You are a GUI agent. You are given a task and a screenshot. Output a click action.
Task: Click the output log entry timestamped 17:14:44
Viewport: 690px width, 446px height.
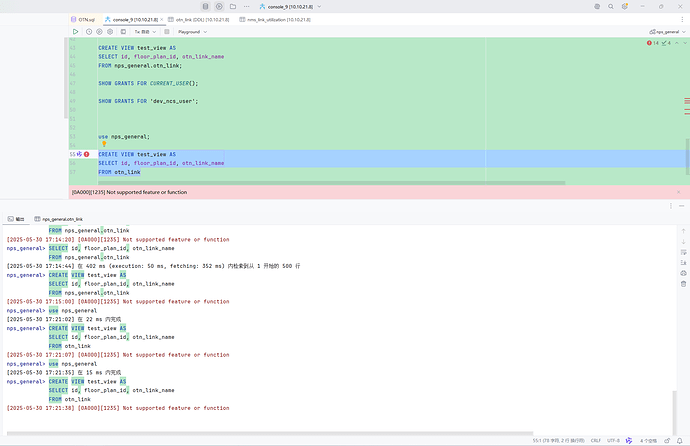pos(154,266)
